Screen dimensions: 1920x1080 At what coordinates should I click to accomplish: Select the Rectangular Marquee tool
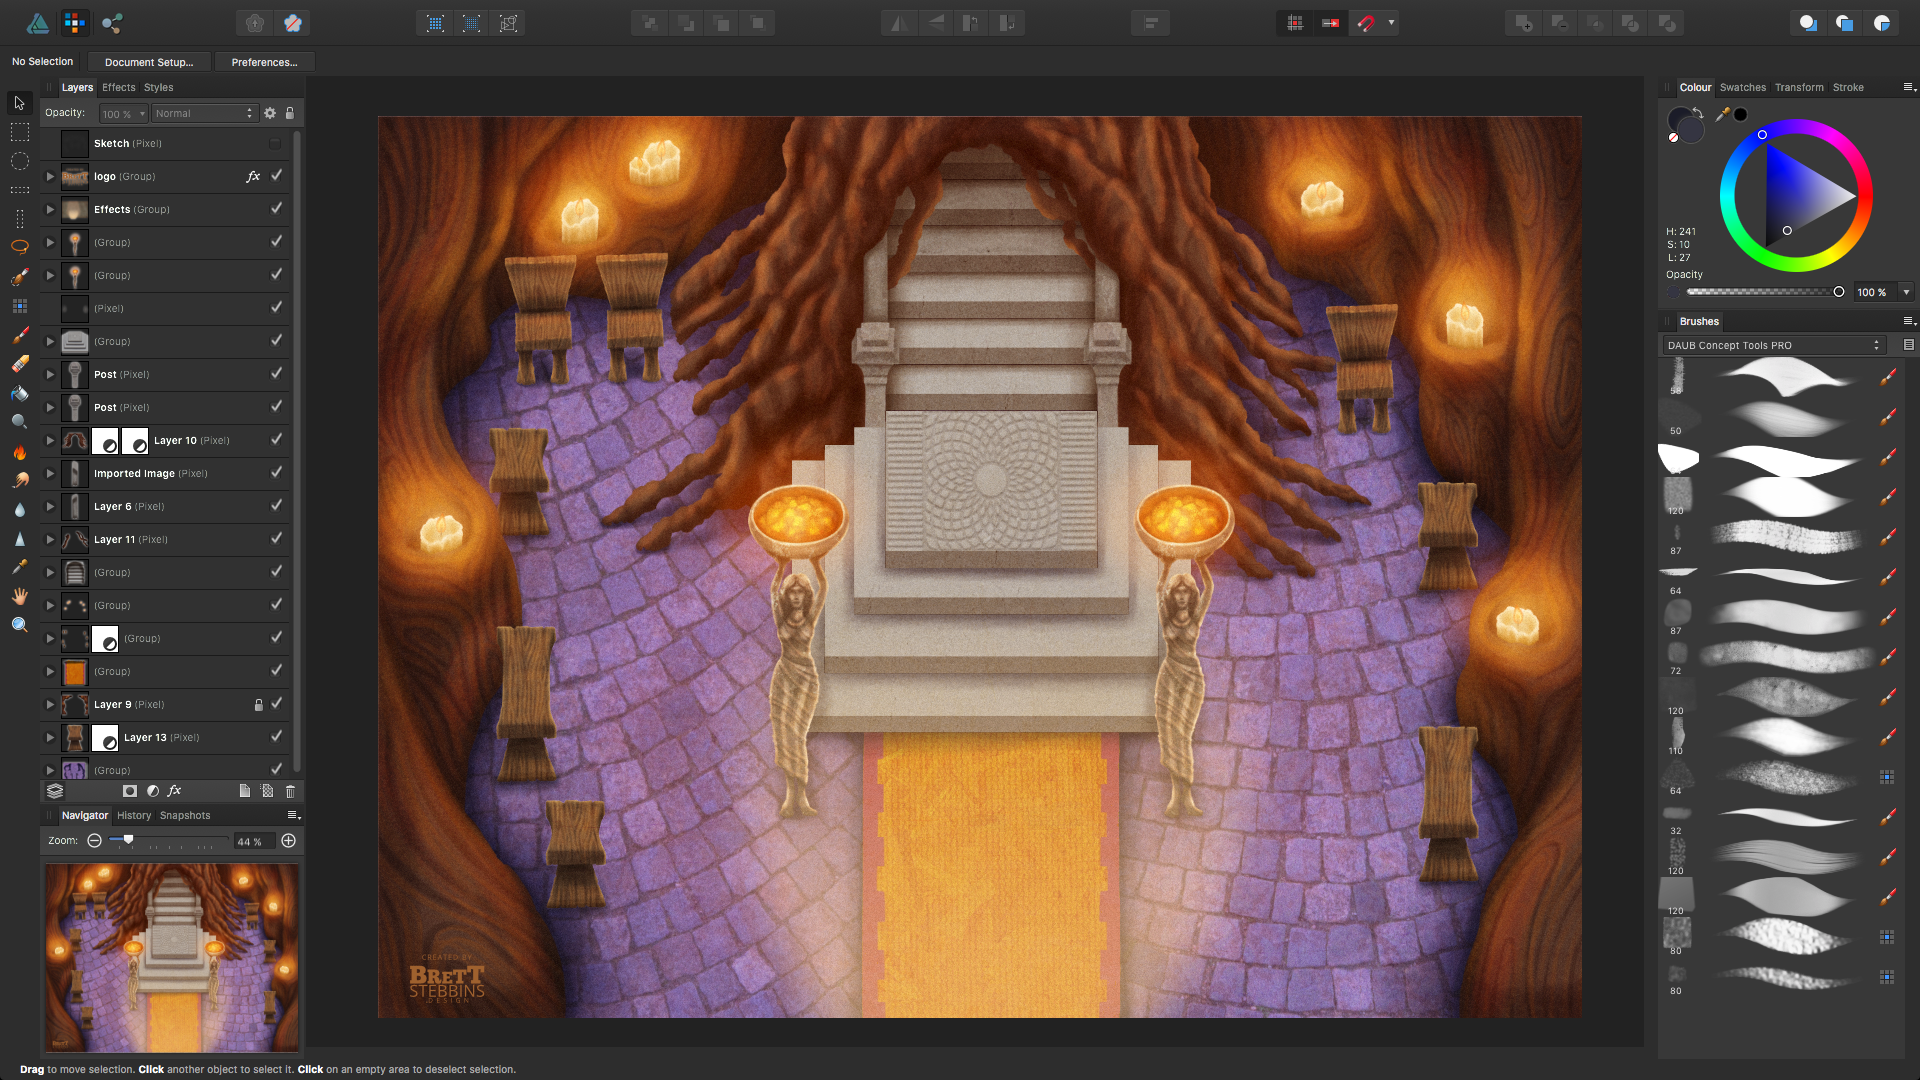[19, 132]
